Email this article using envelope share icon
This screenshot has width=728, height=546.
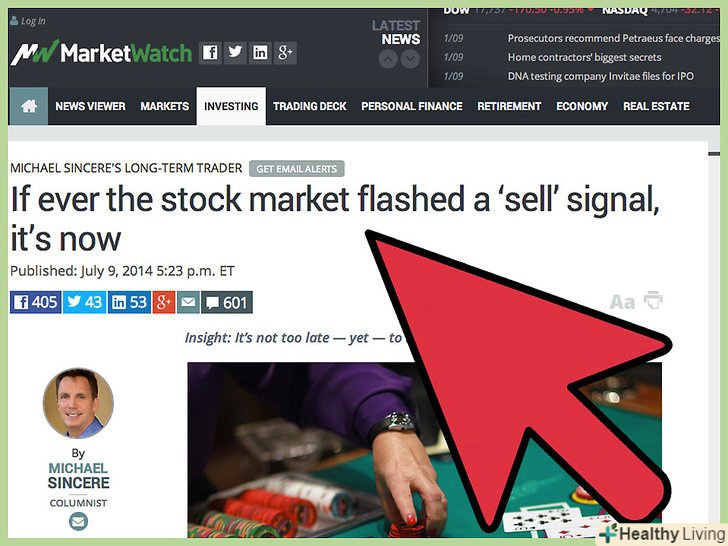tap(188, 302)
